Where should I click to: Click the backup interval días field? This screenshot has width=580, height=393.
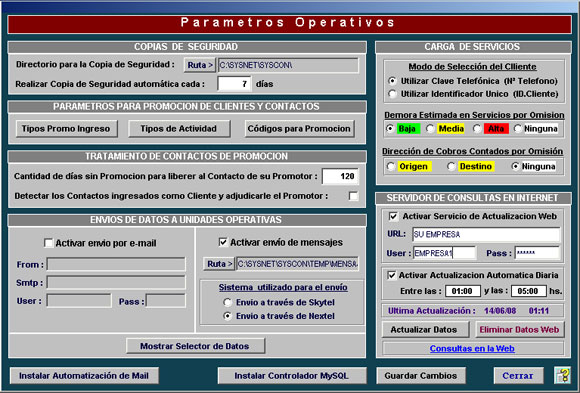click(x=235, y=84)
